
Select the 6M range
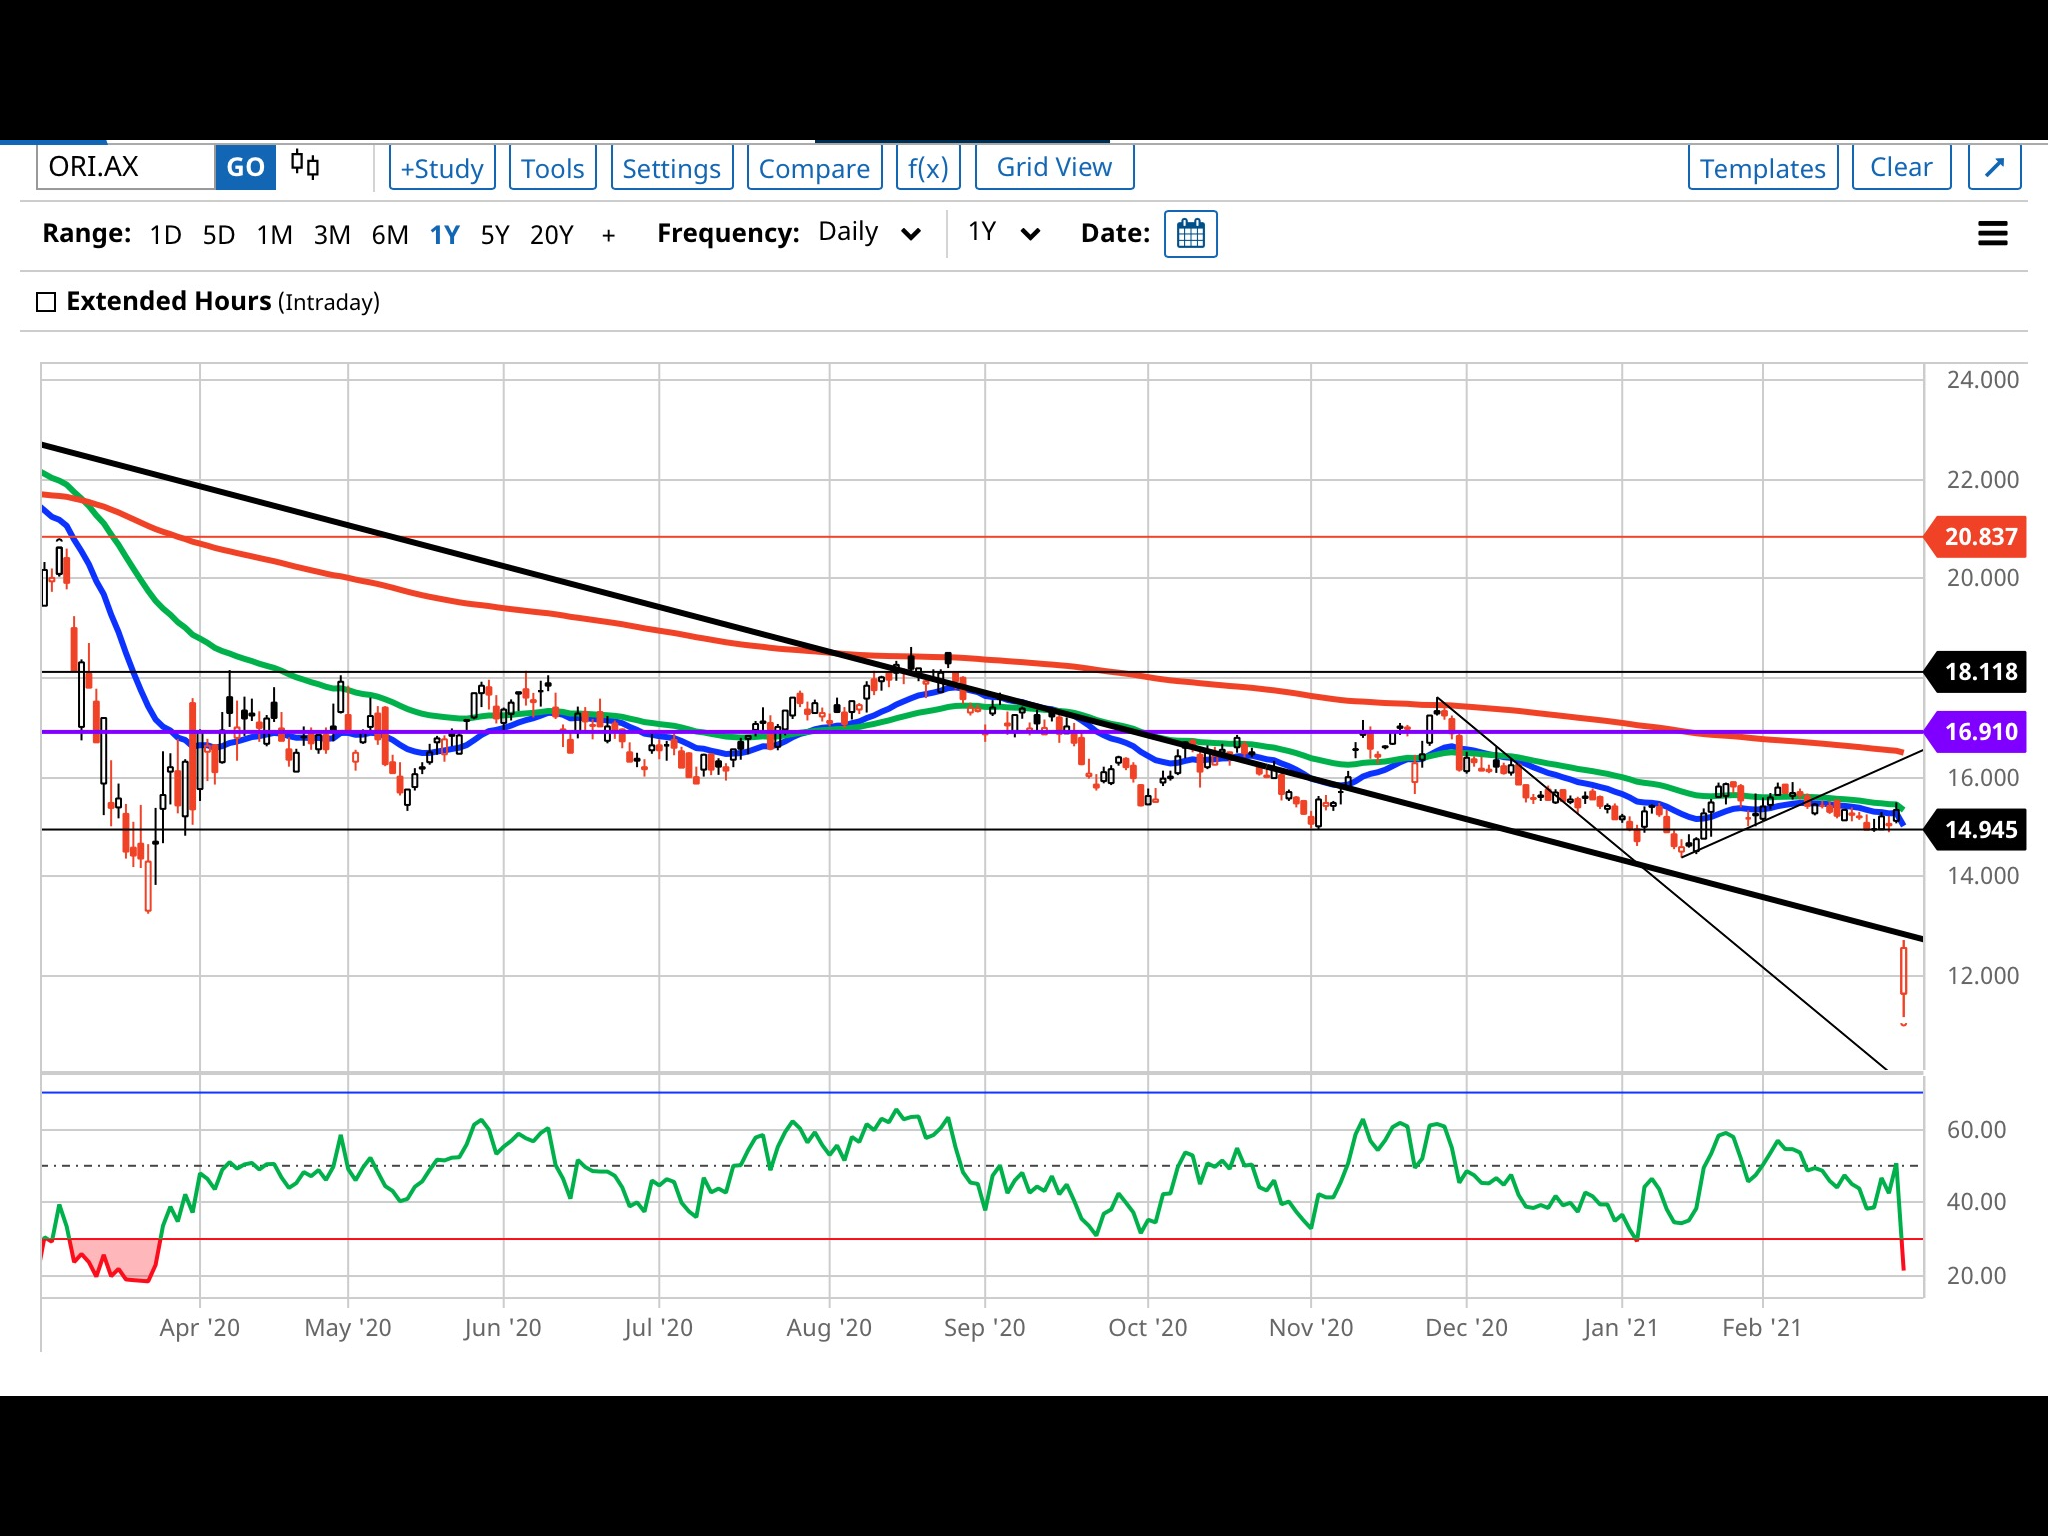tap(390, 235)
